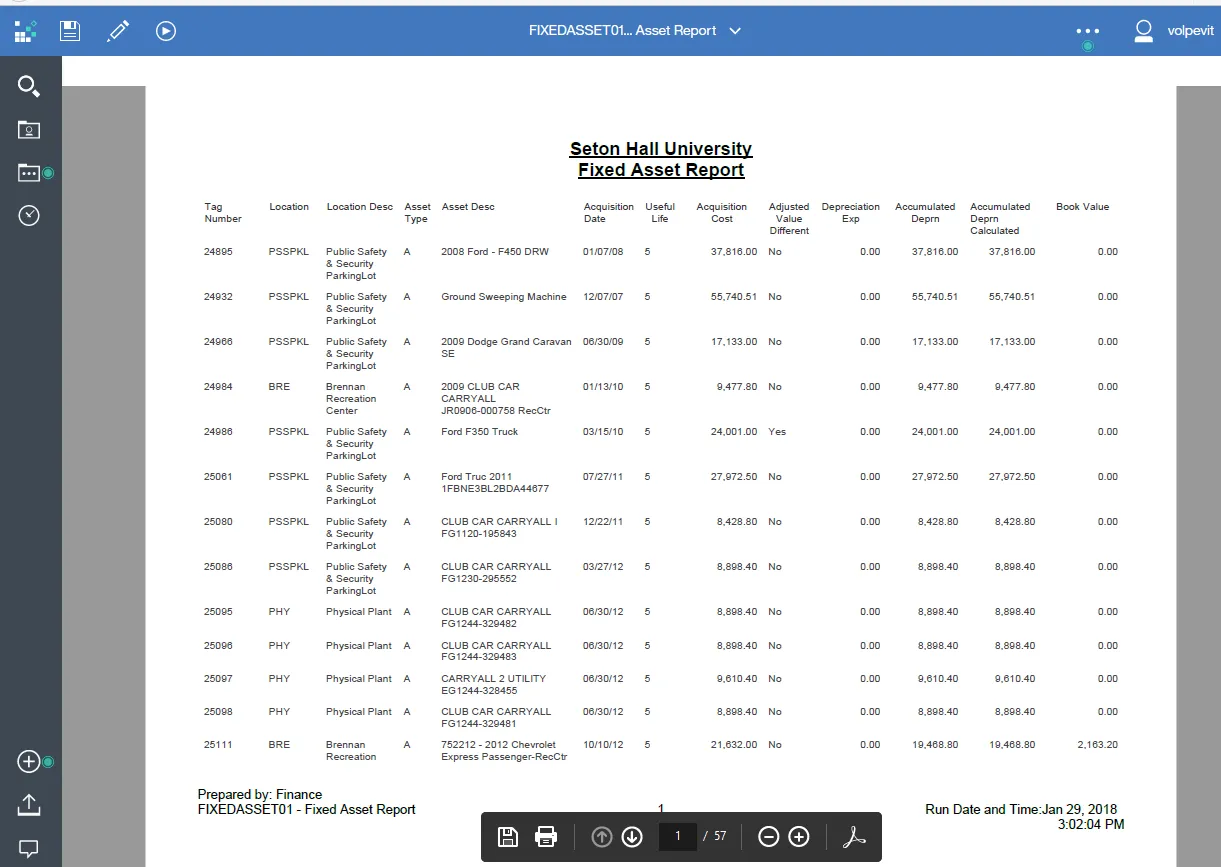The width and height of the screenshot is (1221, 867).
Task: Click tag number 24984
Action: coord(218,387)
